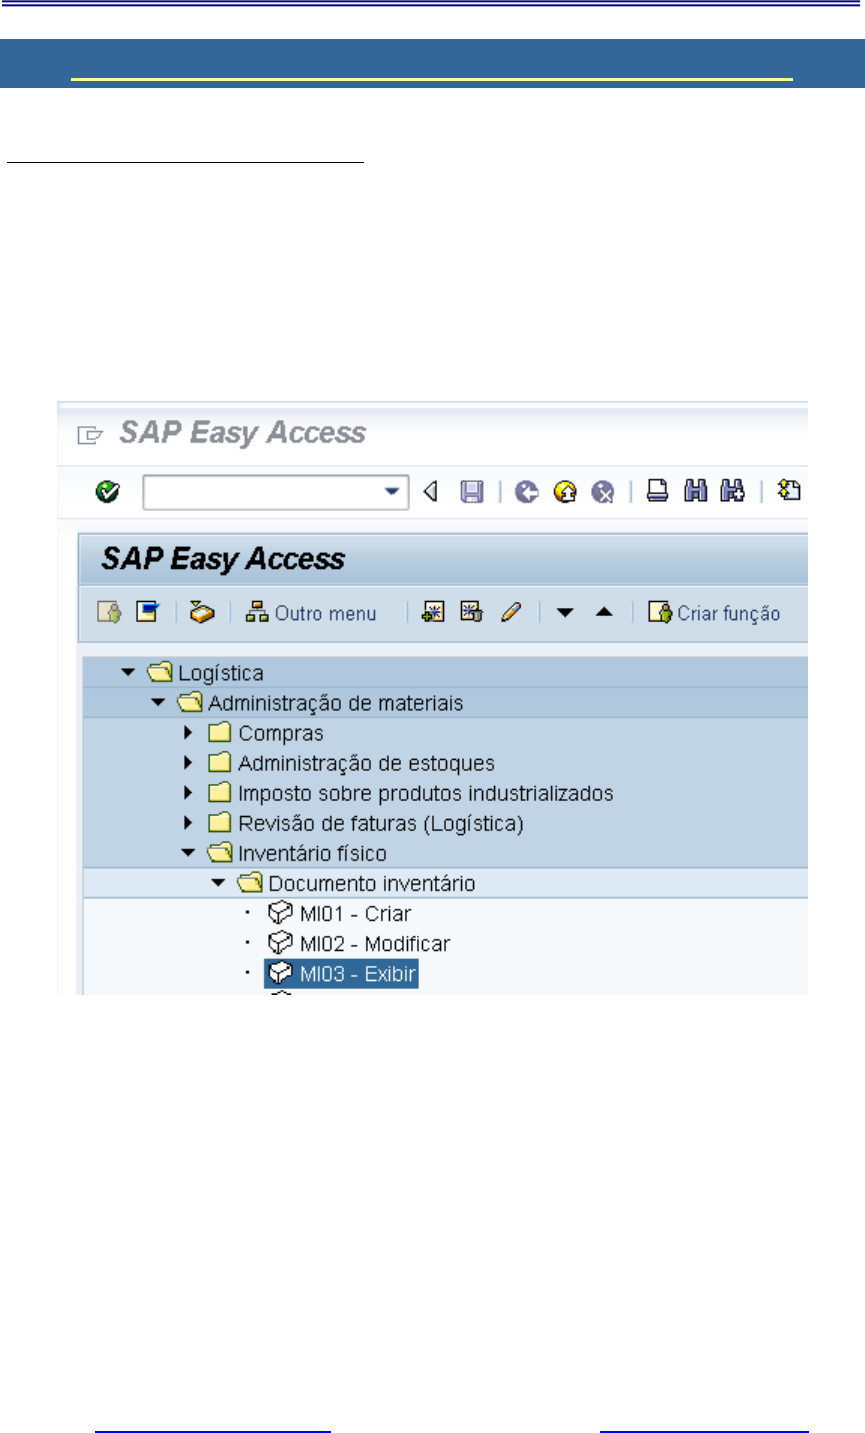Collapse the Administração de materiais node

pos(157,703)
